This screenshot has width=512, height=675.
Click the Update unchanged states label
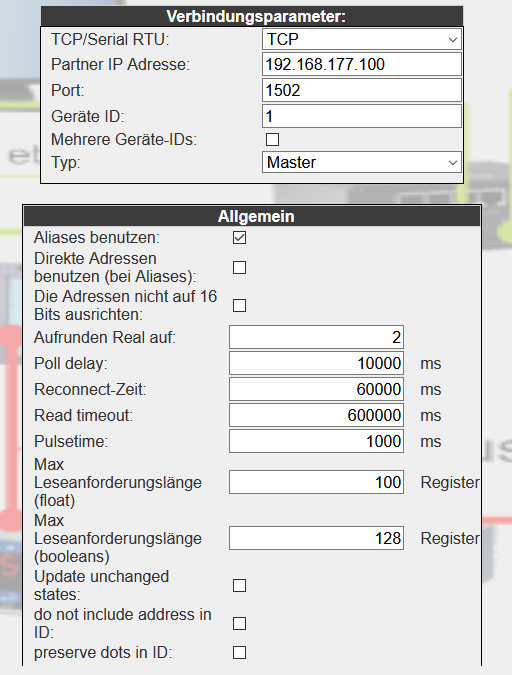point(101,585)
